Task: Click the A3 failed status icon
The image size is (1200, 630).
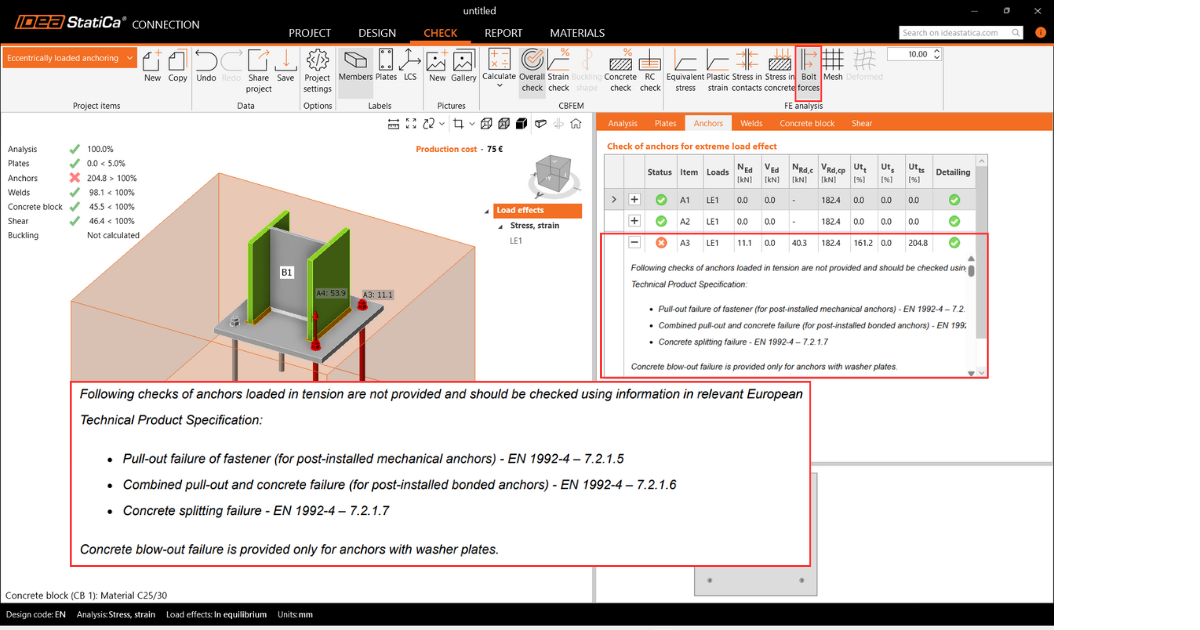Action: (x=660, y=242)
